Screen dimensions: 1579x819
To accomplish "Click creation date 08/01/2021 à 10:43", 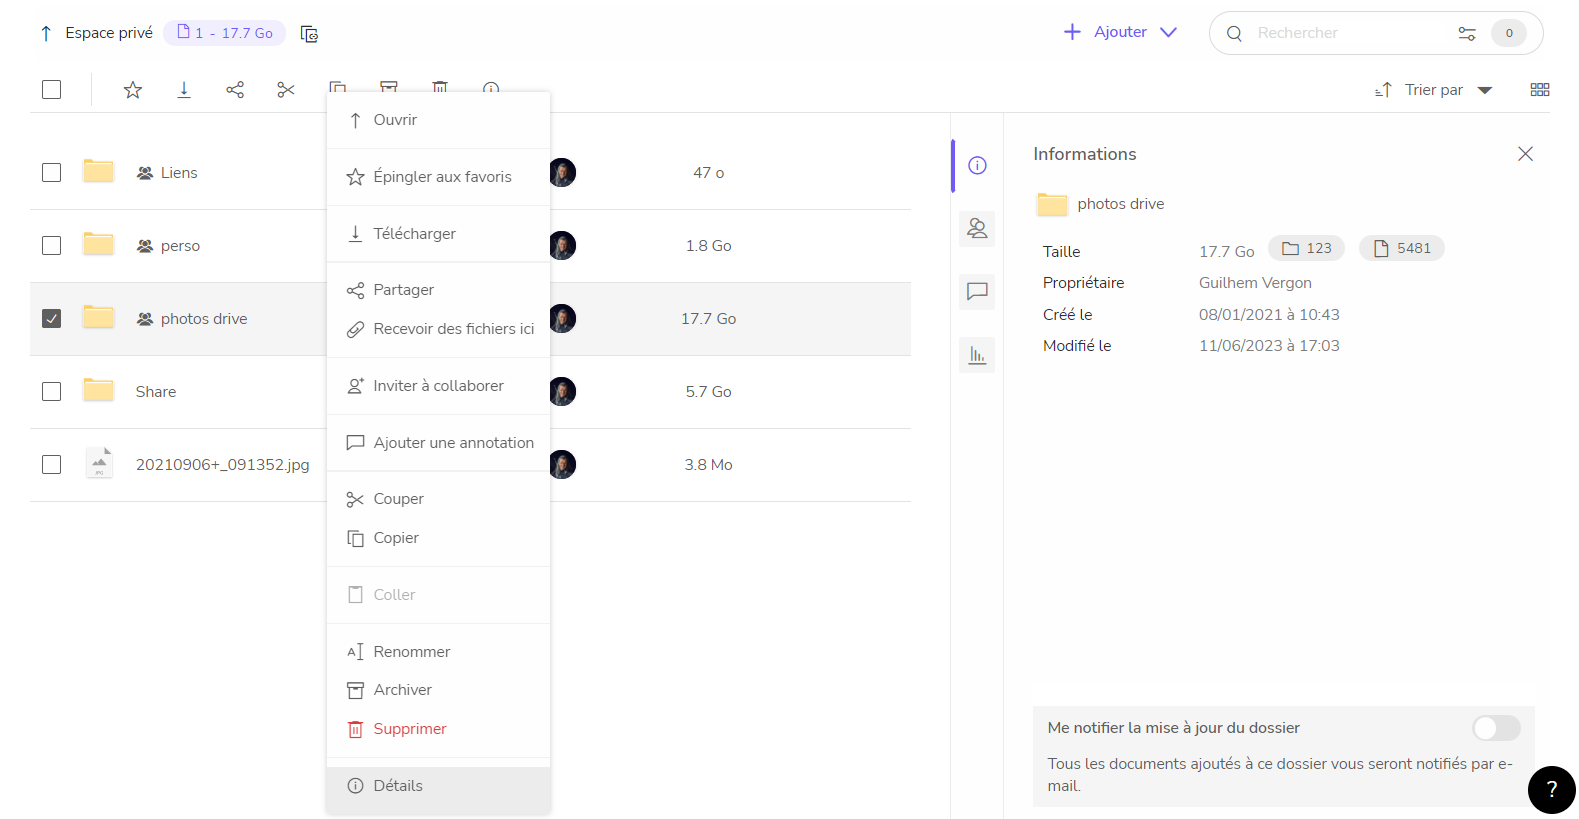I will (x=1269, y=315).
